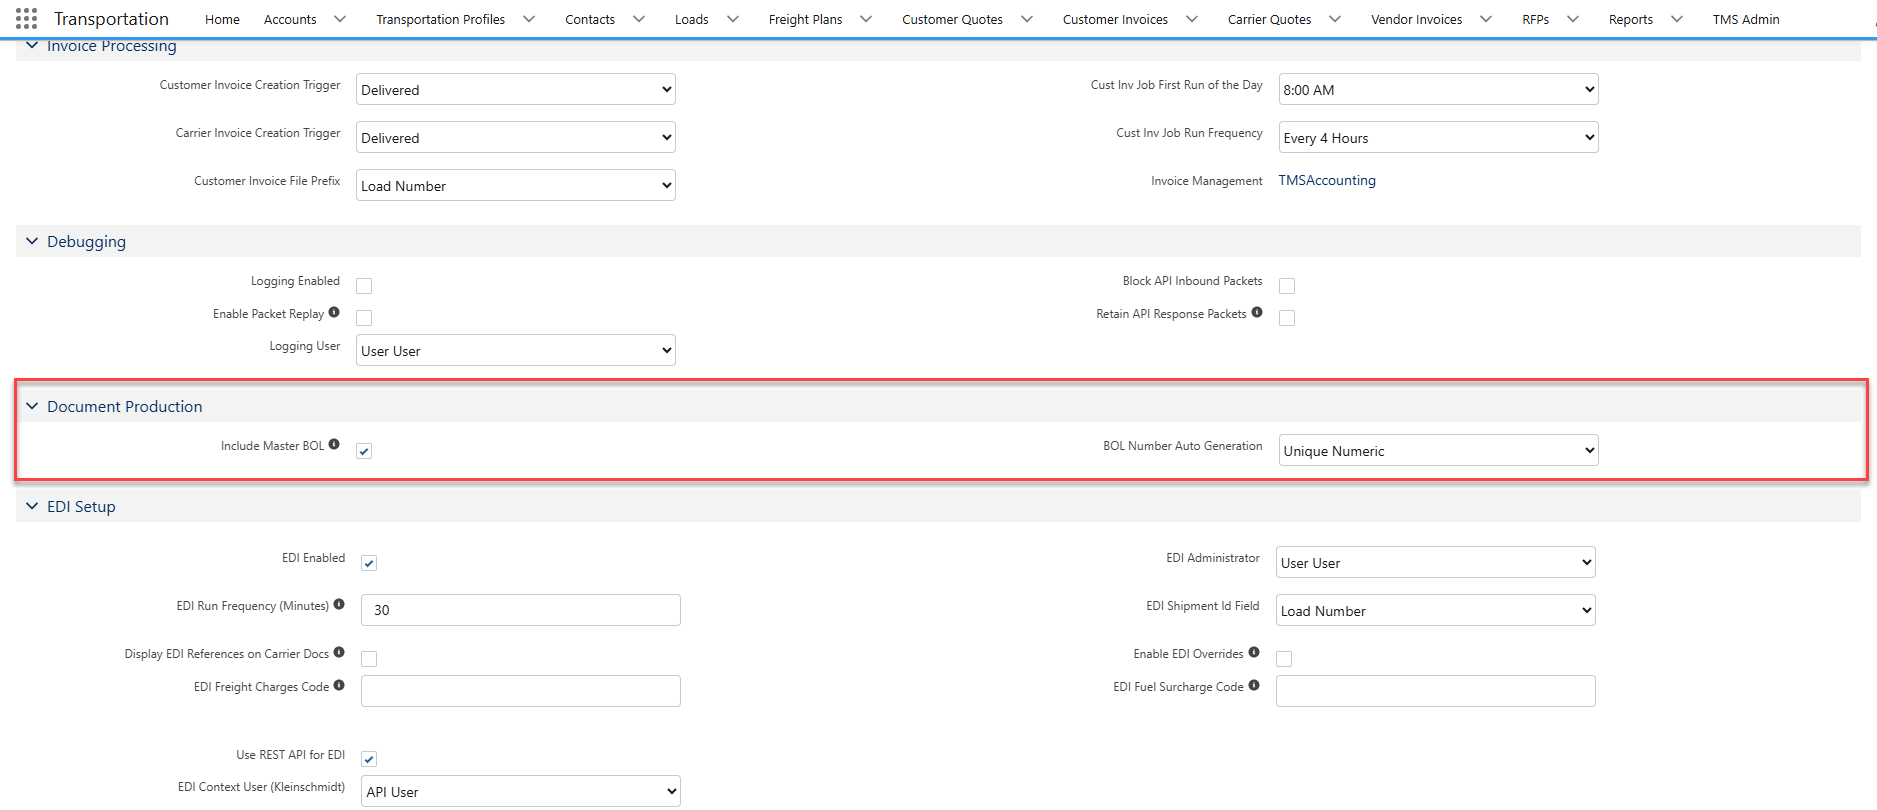Open the App Launcher grid icon
The width and height of the screenshot is (1877, 810).
pos(27,19)
